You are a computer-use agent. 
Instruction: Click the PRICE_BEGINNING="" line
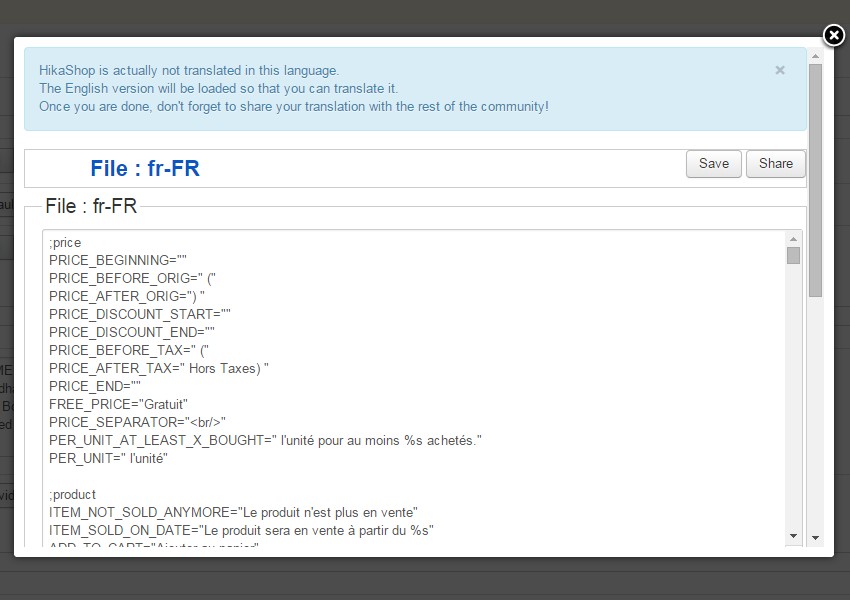tap(118, 260)
